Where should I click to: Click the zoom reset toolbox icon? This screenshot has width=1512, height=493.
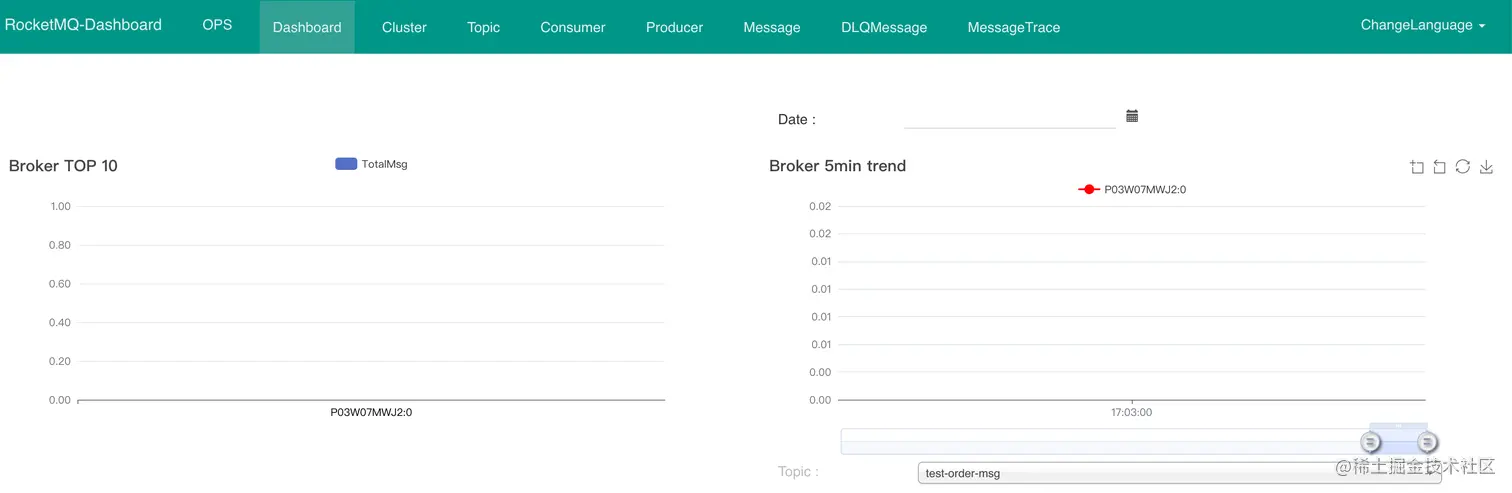click(1440, 167)
